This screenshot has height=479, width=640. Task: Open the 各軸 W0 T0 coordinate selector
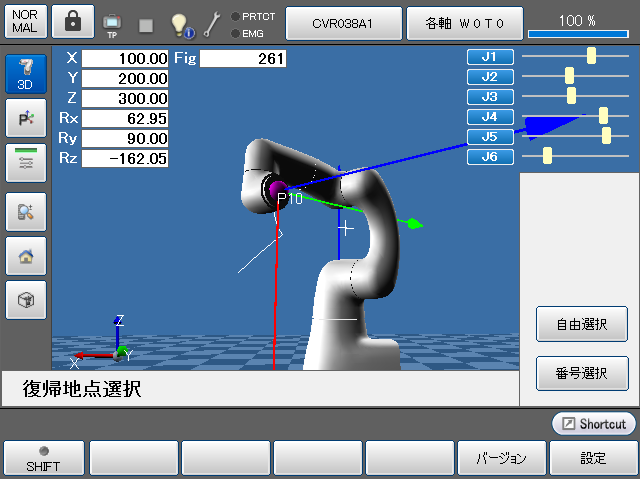(x=463, y=22)
